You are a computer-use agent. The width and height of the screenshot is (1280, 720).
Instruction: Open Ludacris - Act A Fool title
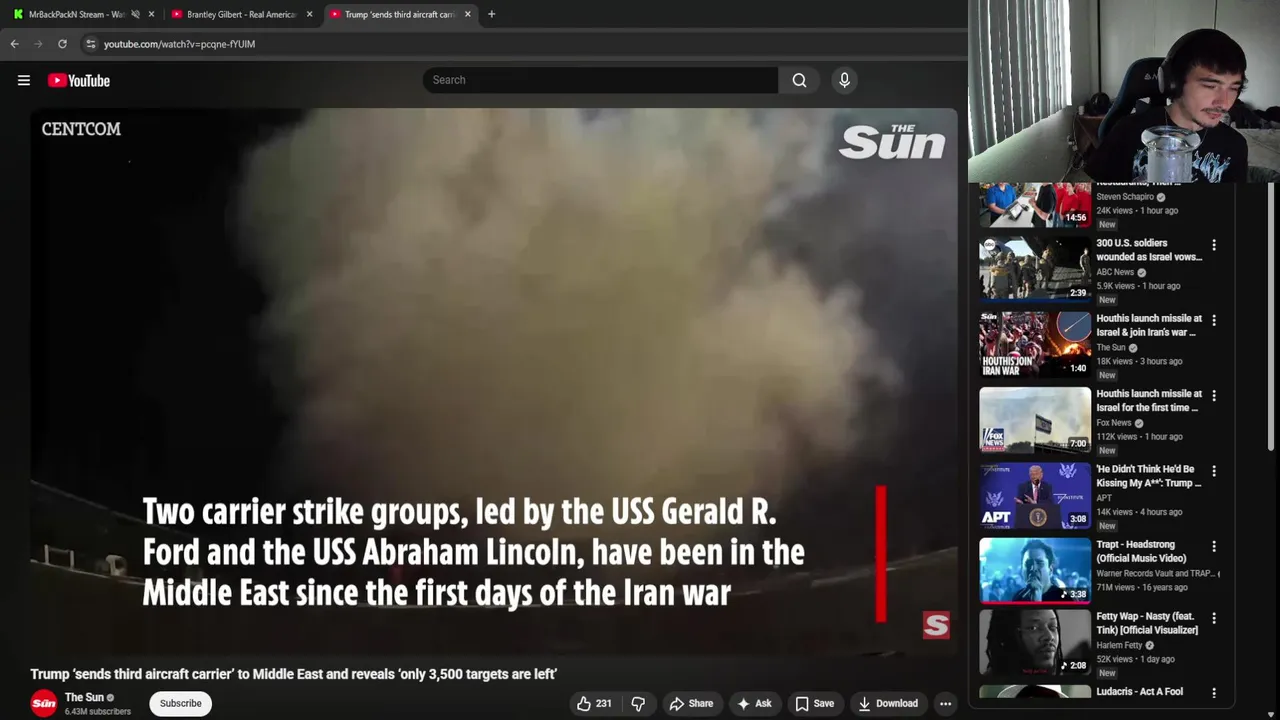[1139, 692]
